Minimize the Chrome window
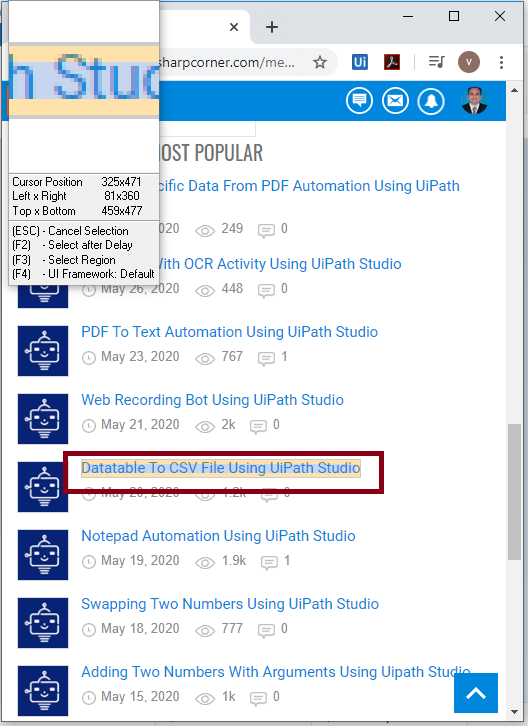The height and width of the screenshot is (726, 528). click(408, 16)
